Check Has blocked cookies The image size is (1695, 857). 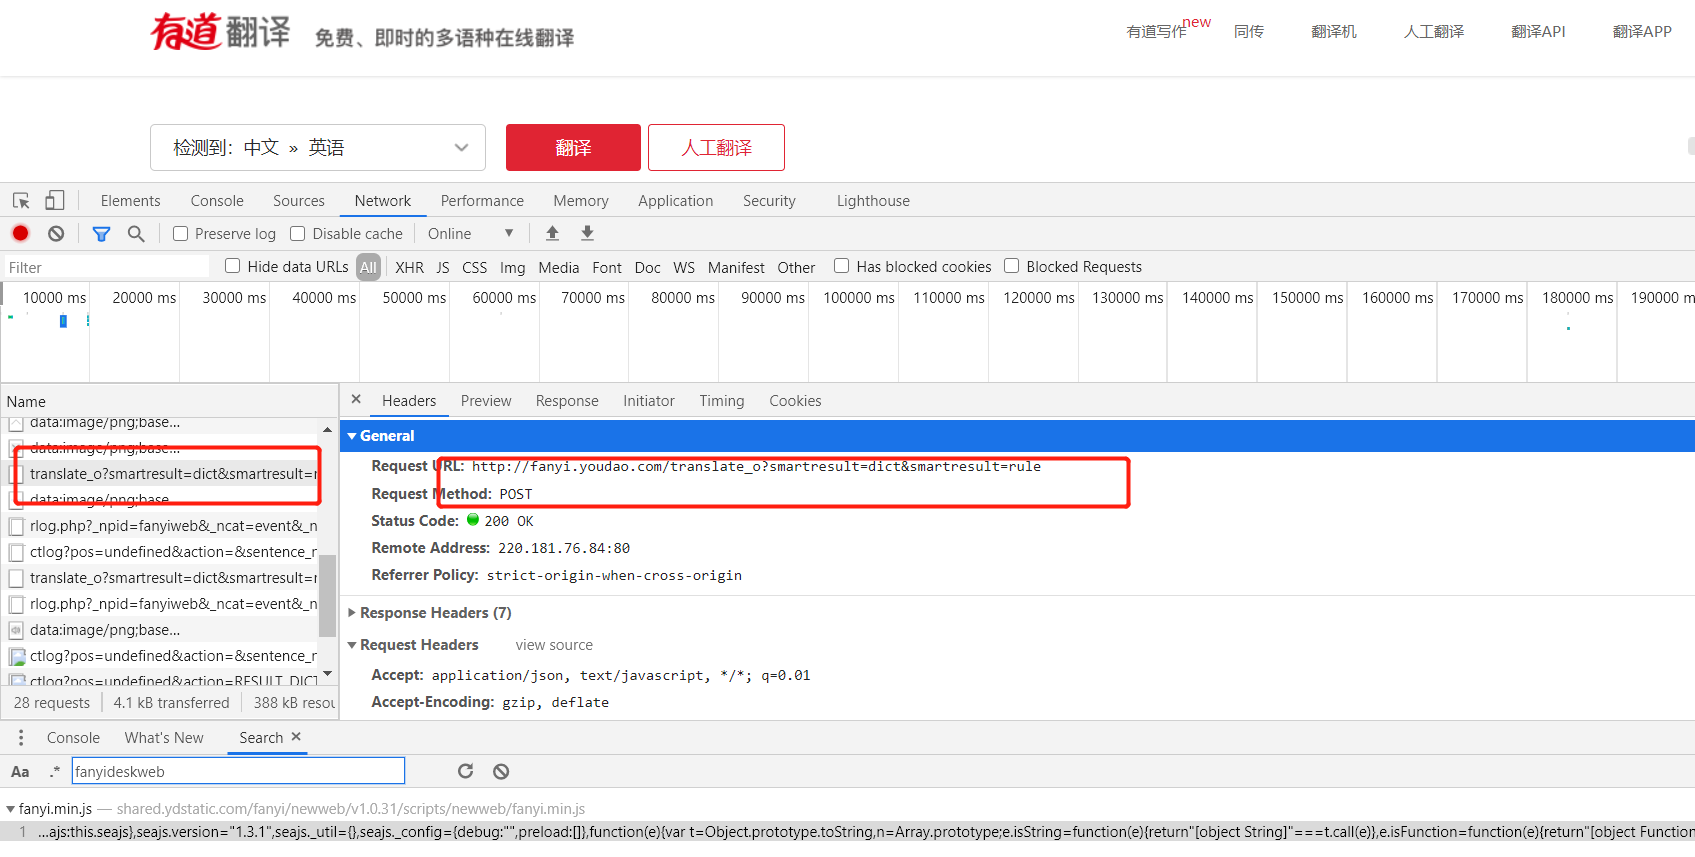point(841,265)
